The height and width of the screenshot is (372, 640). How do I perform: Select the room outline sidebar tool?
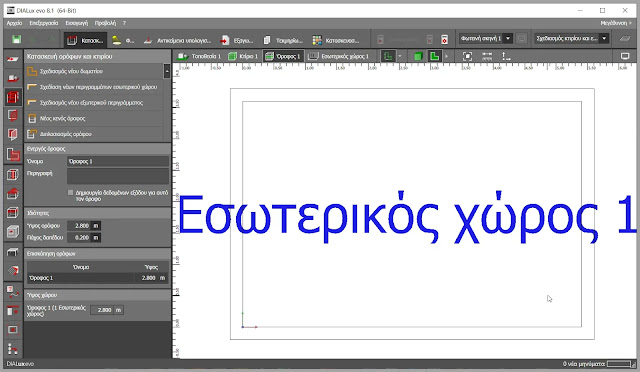pos(13,154)
